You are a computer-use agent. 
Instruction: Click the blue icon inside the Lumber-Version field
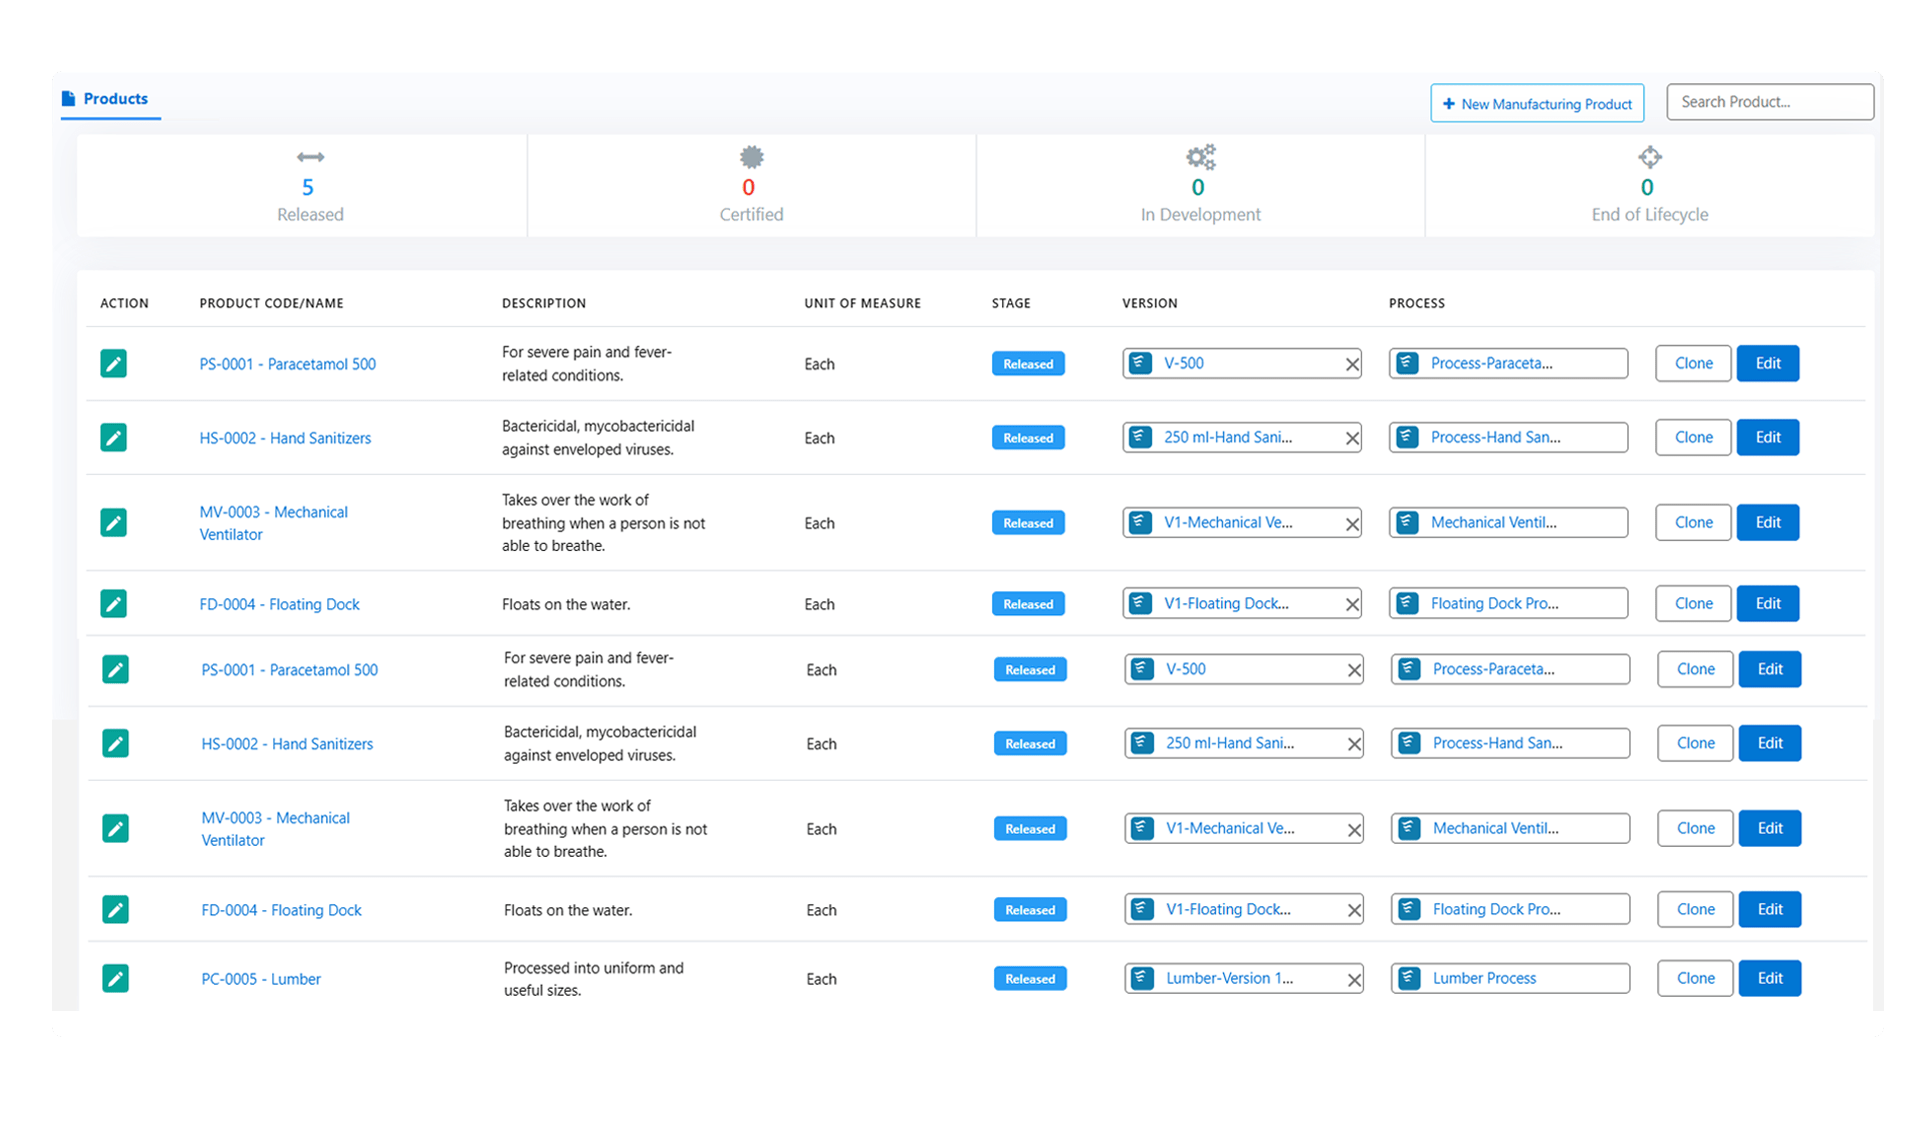coord(1142,978)
